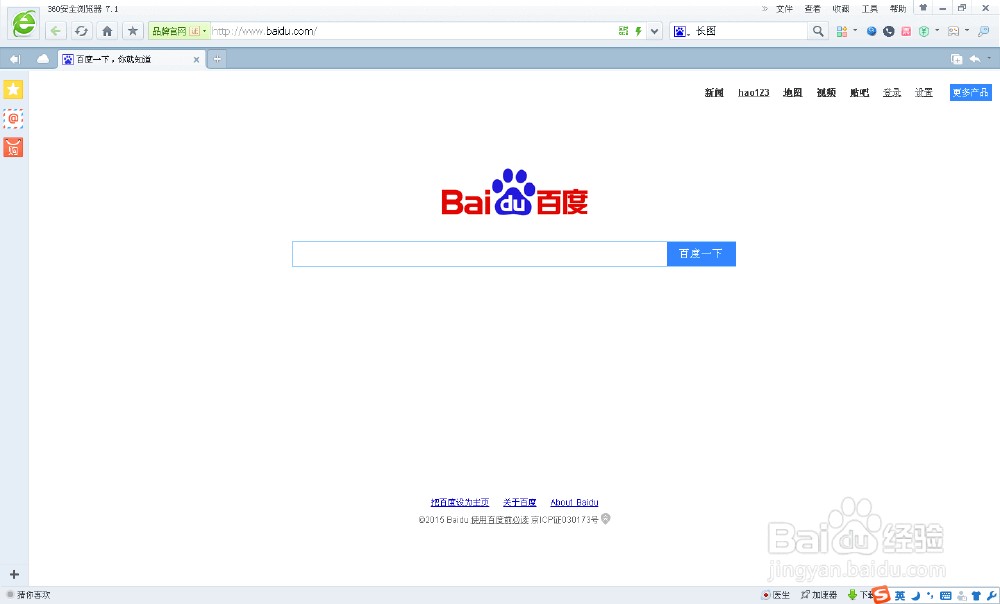Screen dimensions: 1000x604
Task: Open 医生 in the status bar
Action: point(776,595)
